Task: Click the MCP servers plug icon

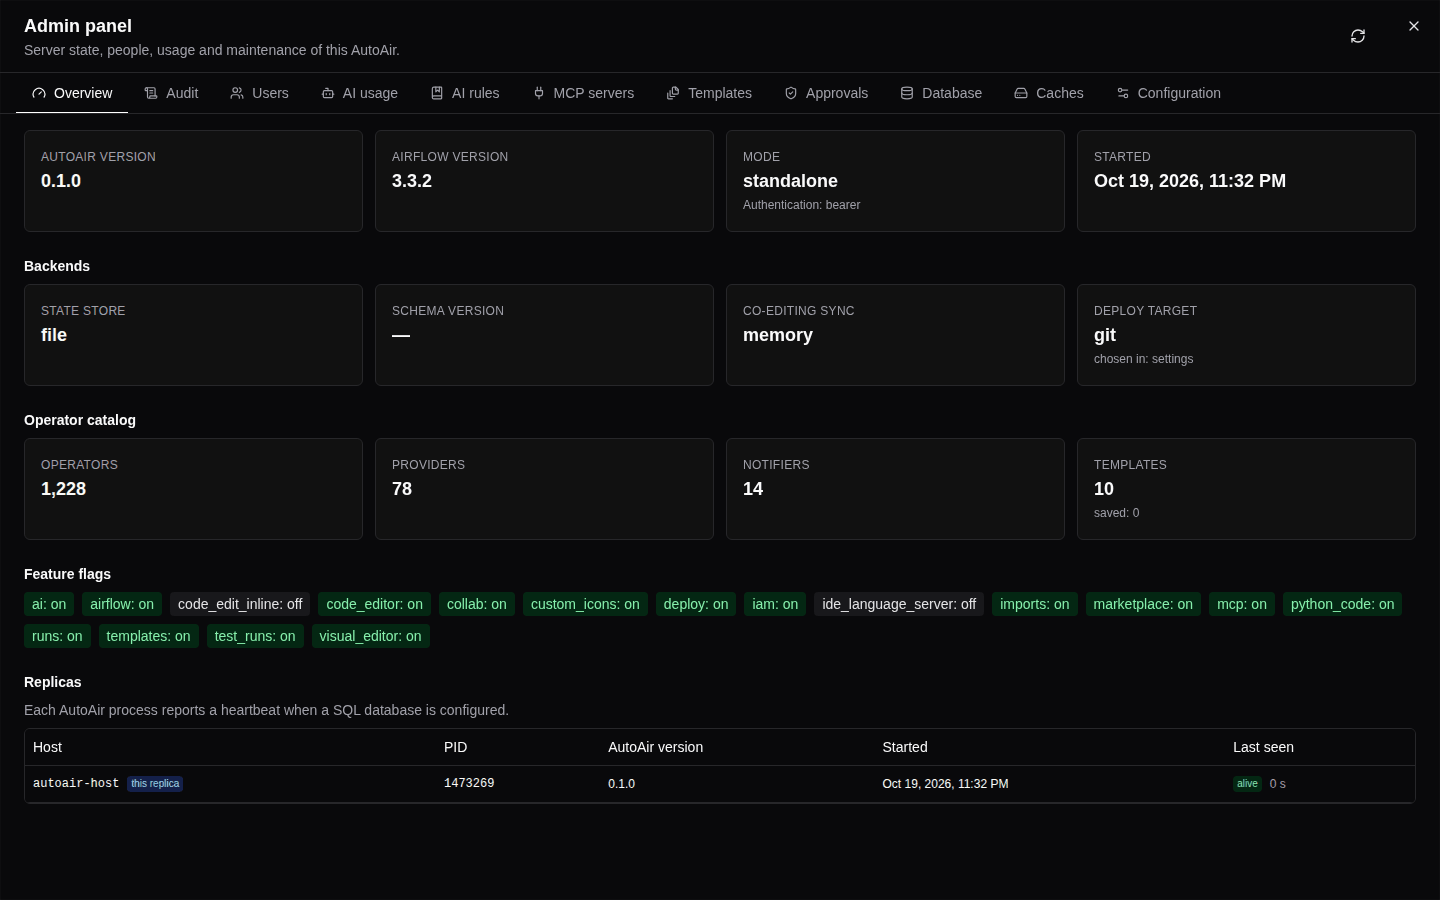Action: pos(539,93)
